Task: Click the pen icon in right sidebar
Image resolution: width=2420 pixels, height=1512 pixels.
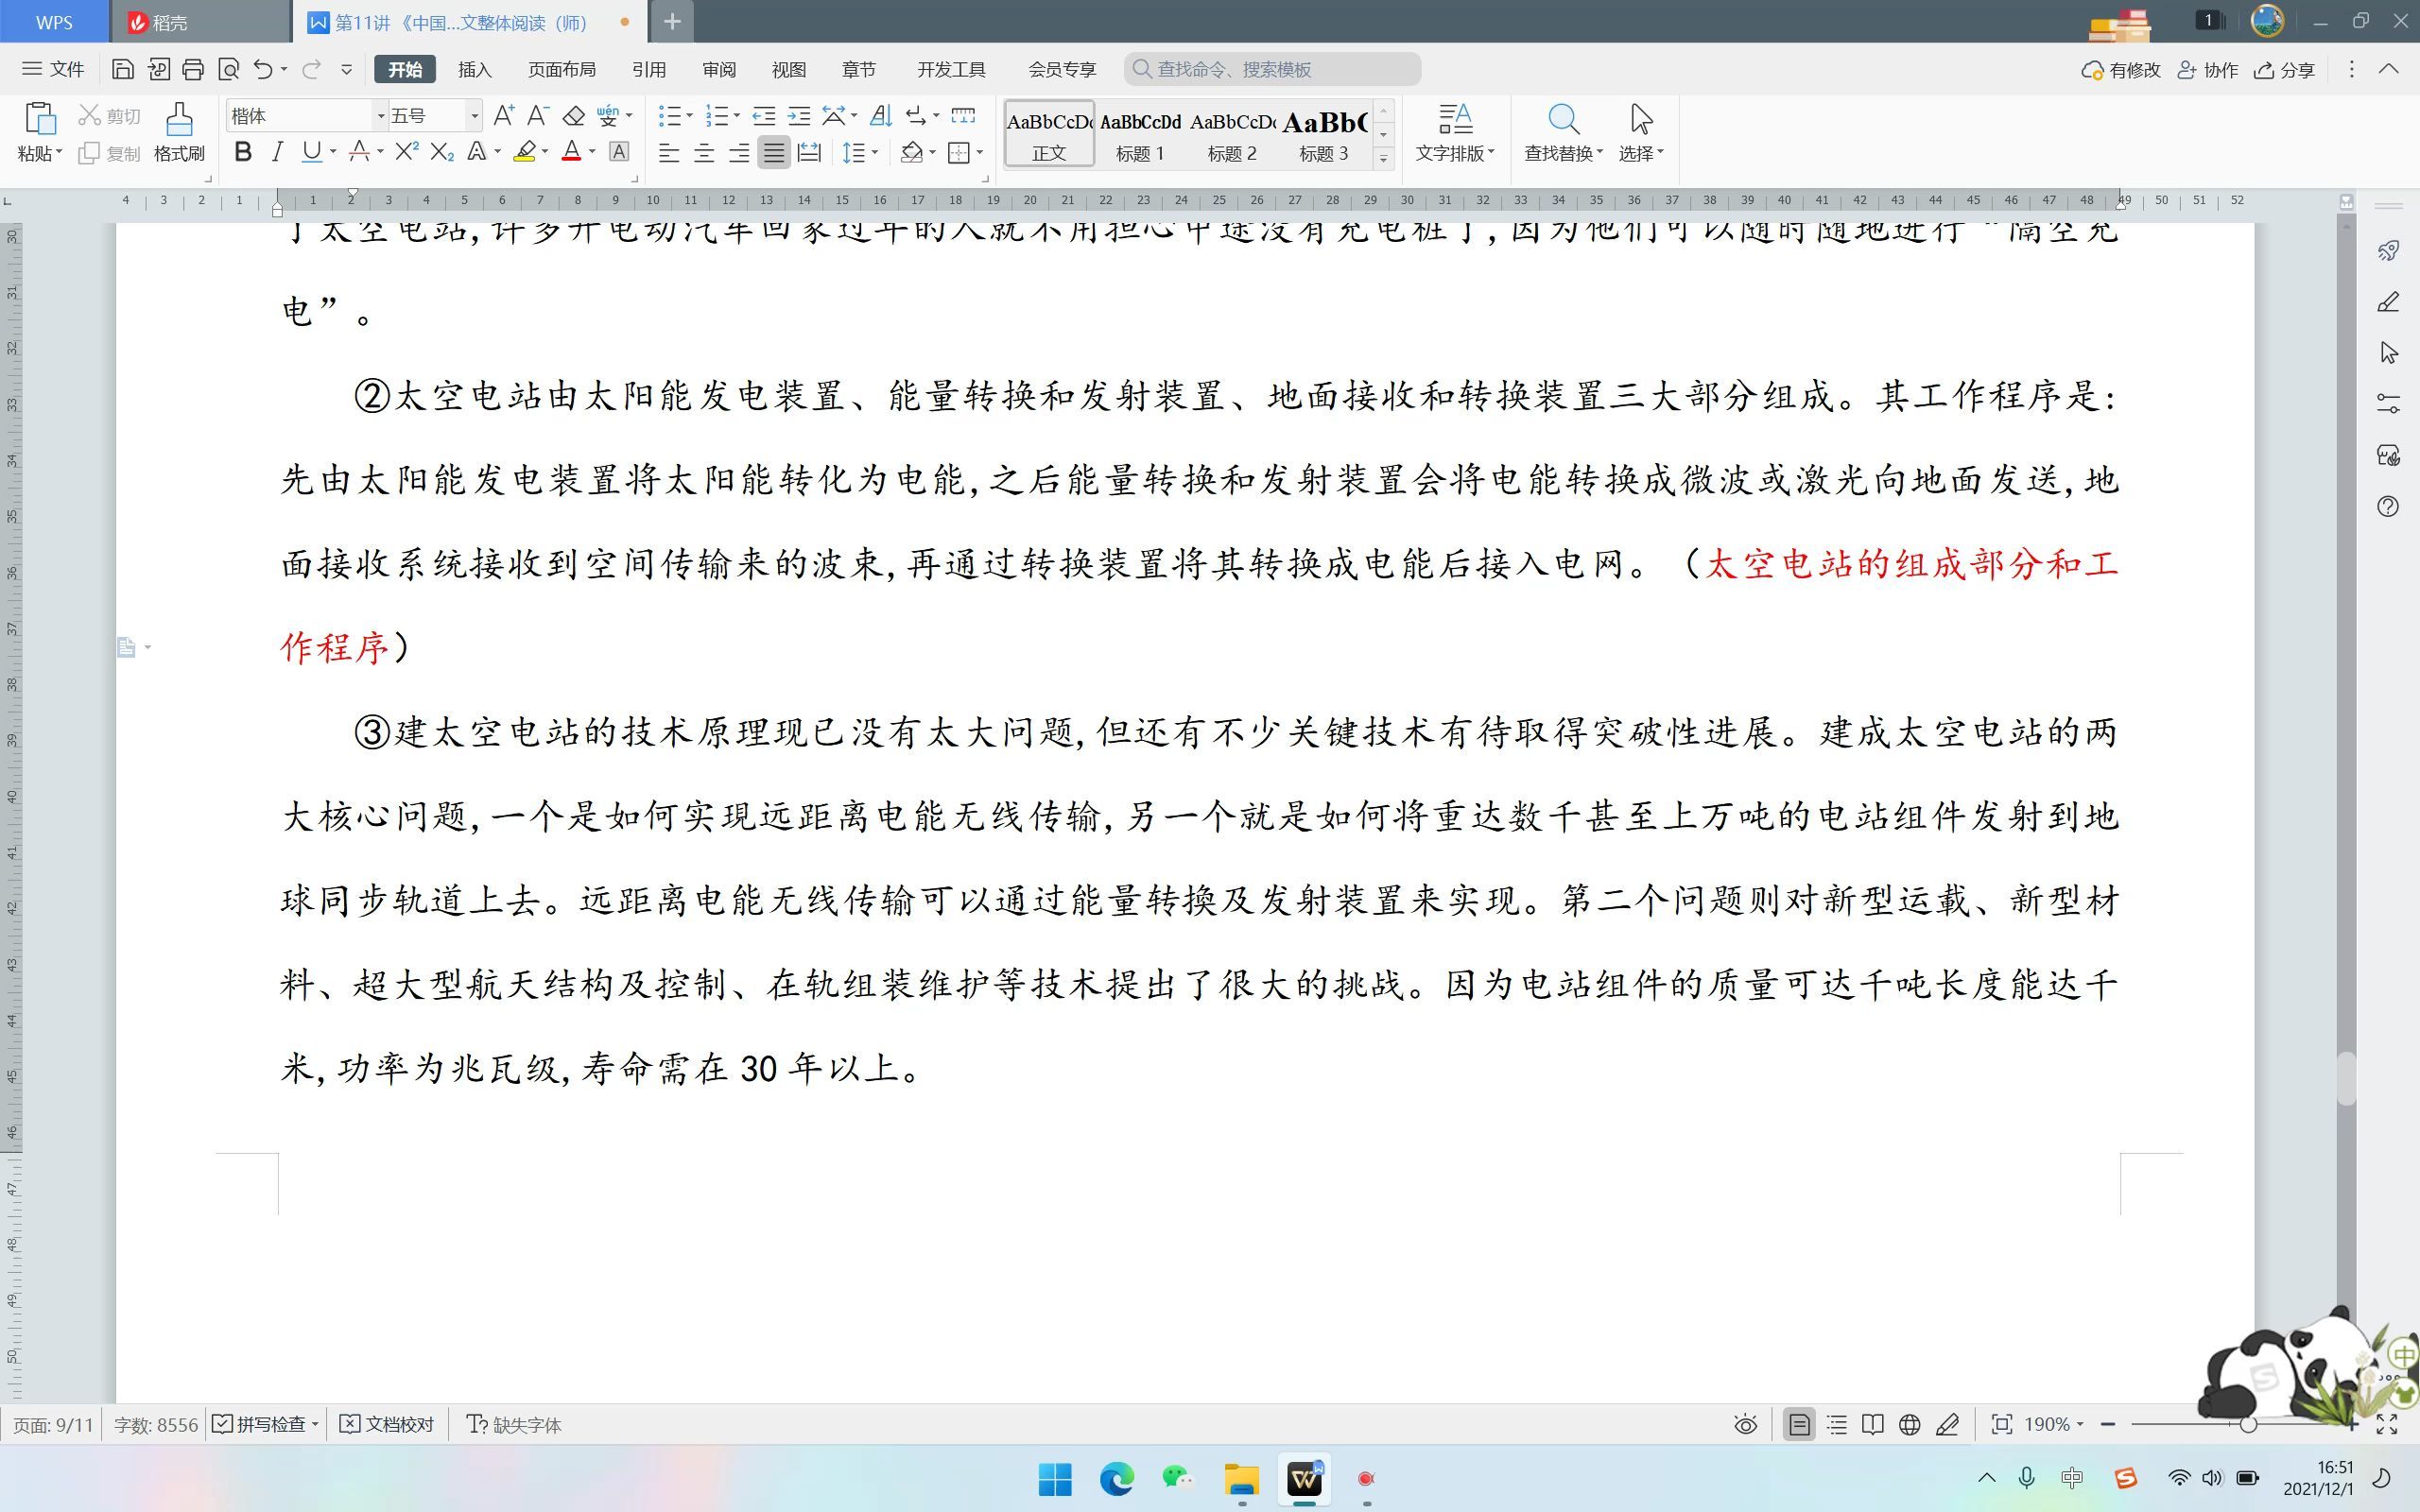Action: click(x=2388, y=302)
